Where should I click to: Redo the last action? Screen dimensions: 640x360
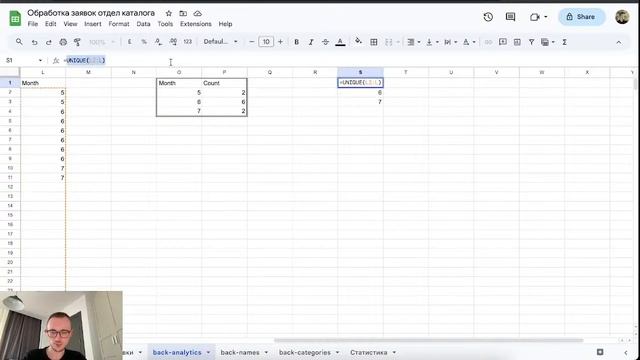49,42
